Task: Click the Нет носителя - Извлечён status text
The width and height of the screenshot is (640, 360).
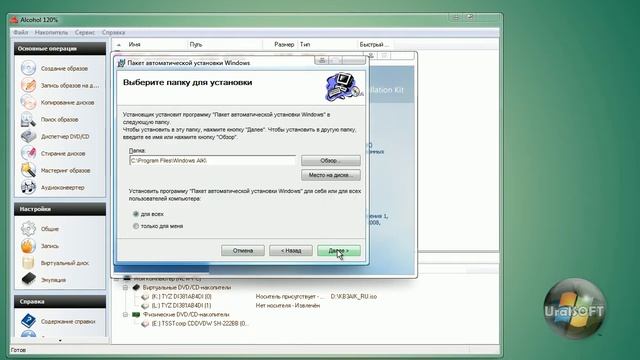Action: [x=287, y=306]
